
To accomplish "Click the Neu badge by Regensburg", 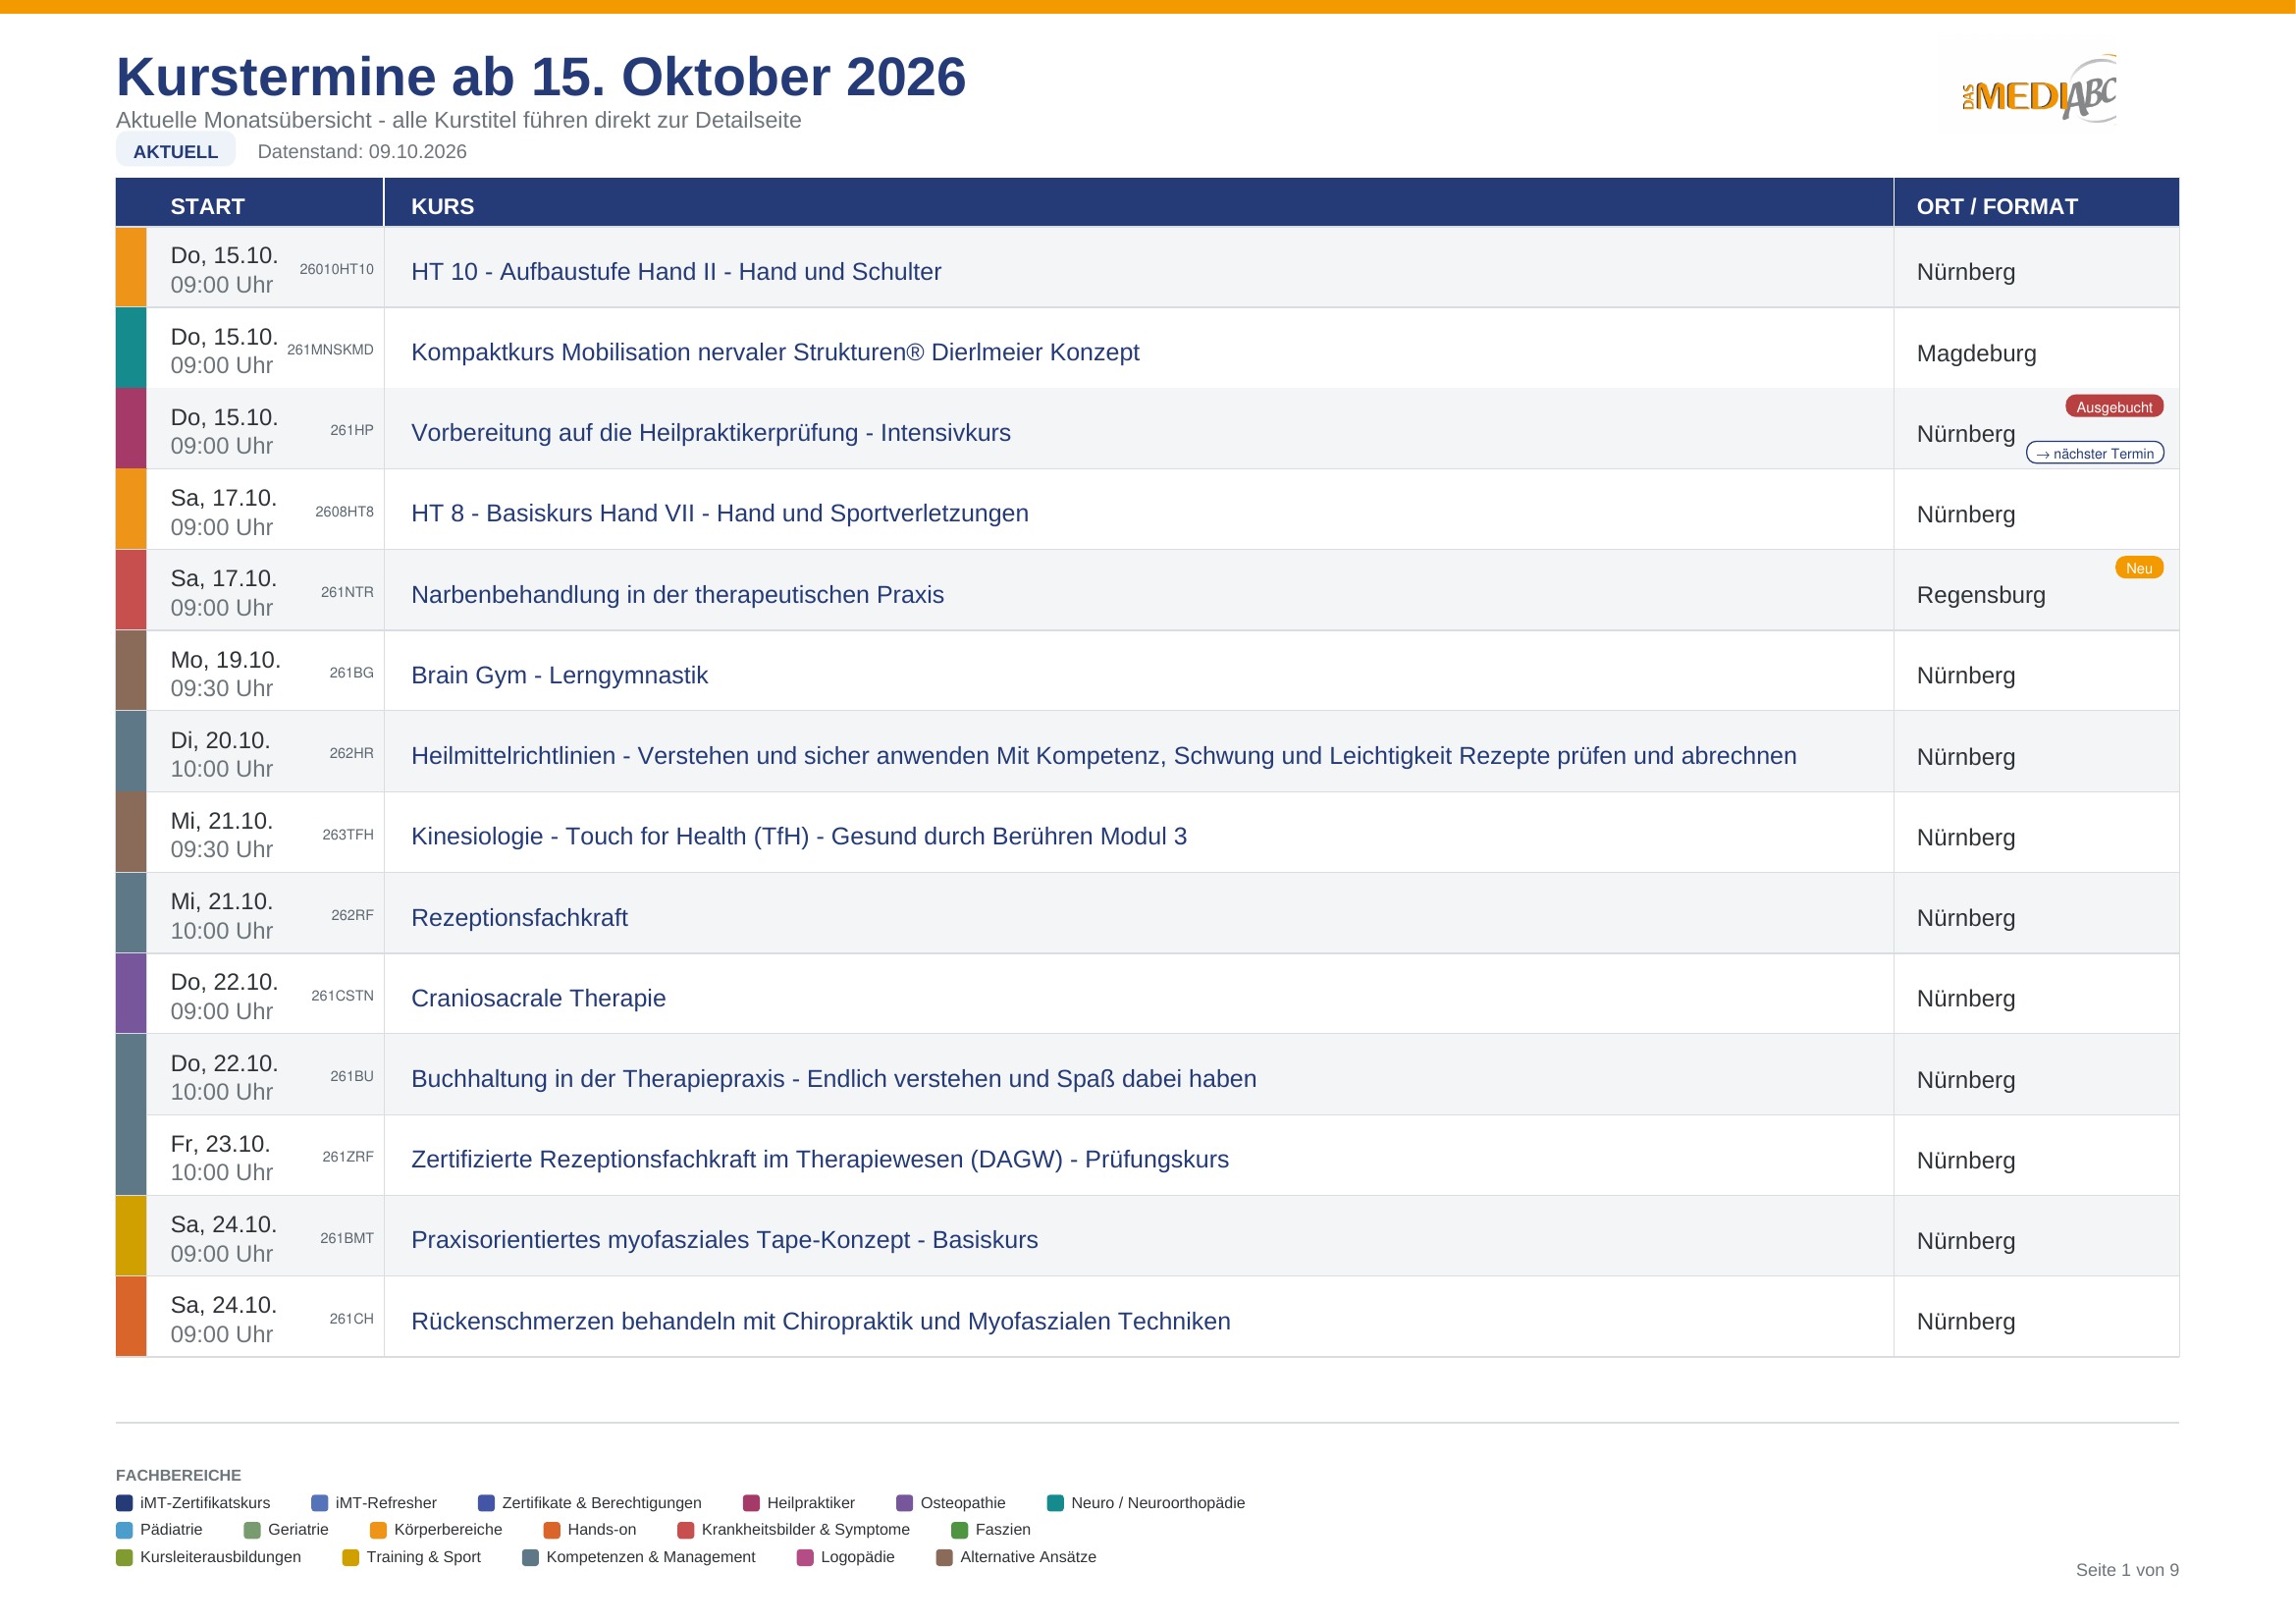I will point(2139,567).
